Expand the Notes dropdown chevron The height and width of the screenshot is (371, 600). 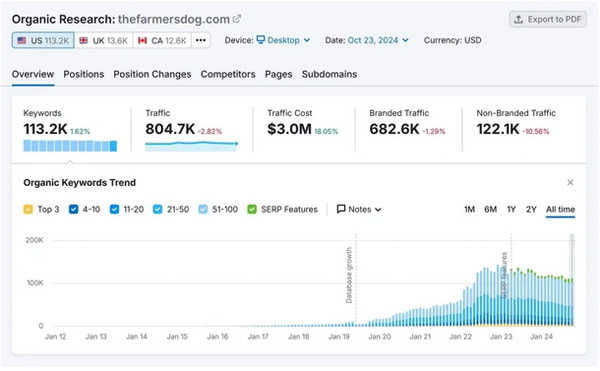click(378, 210)
